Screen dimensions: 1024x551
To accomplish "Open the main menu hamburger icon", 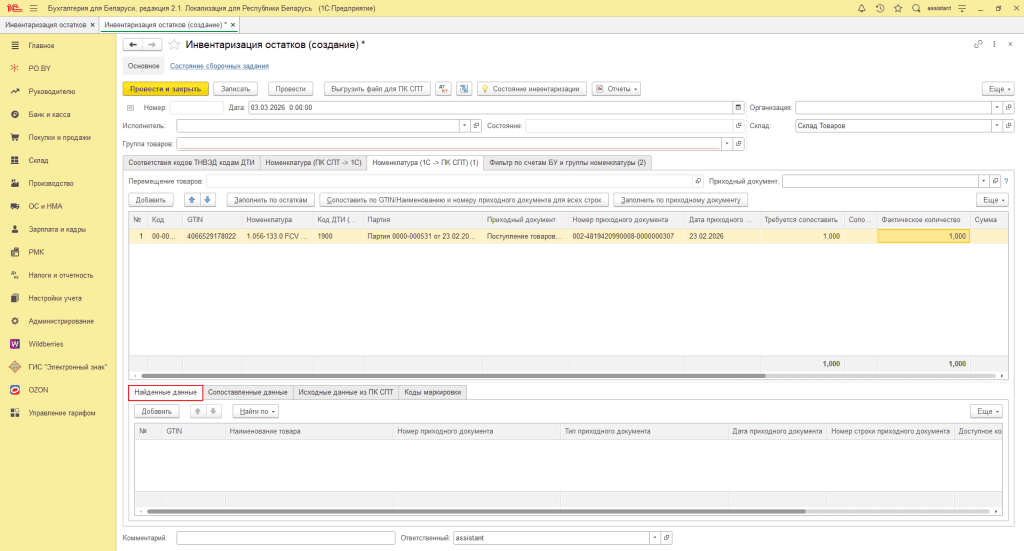I will coord(33,8).
